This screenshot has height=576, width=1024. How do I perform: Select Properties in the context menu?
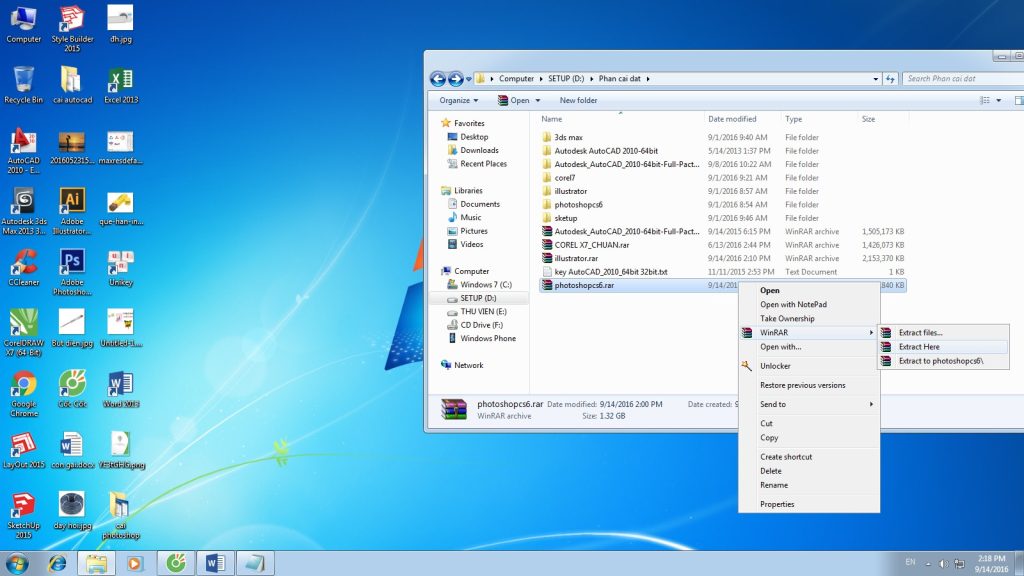[x=777, y=504]
